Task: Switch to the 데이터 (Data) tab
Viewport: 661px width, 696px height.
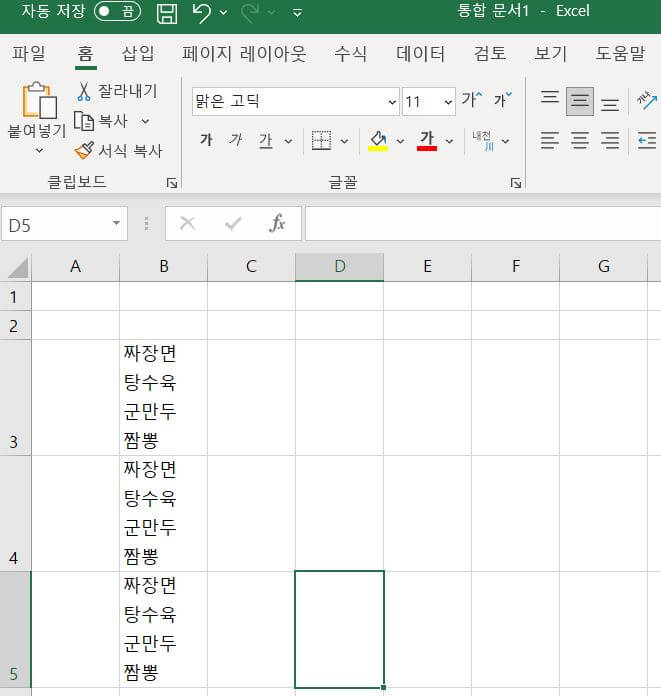Action: pos(420,54)
